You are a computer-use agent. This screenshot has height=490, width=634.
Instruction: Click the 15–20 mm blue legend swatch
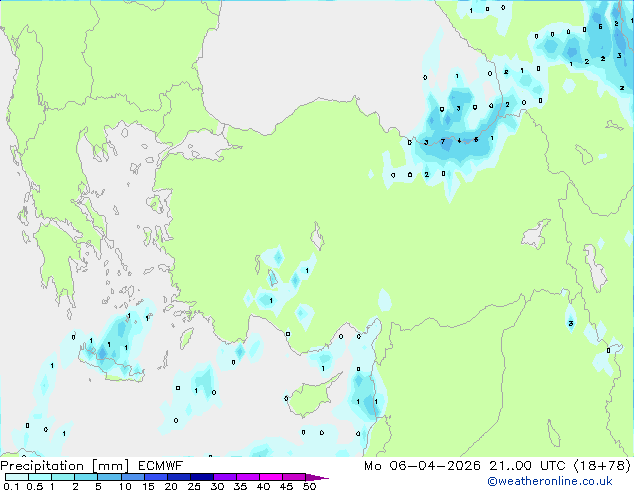coord(156,477)
